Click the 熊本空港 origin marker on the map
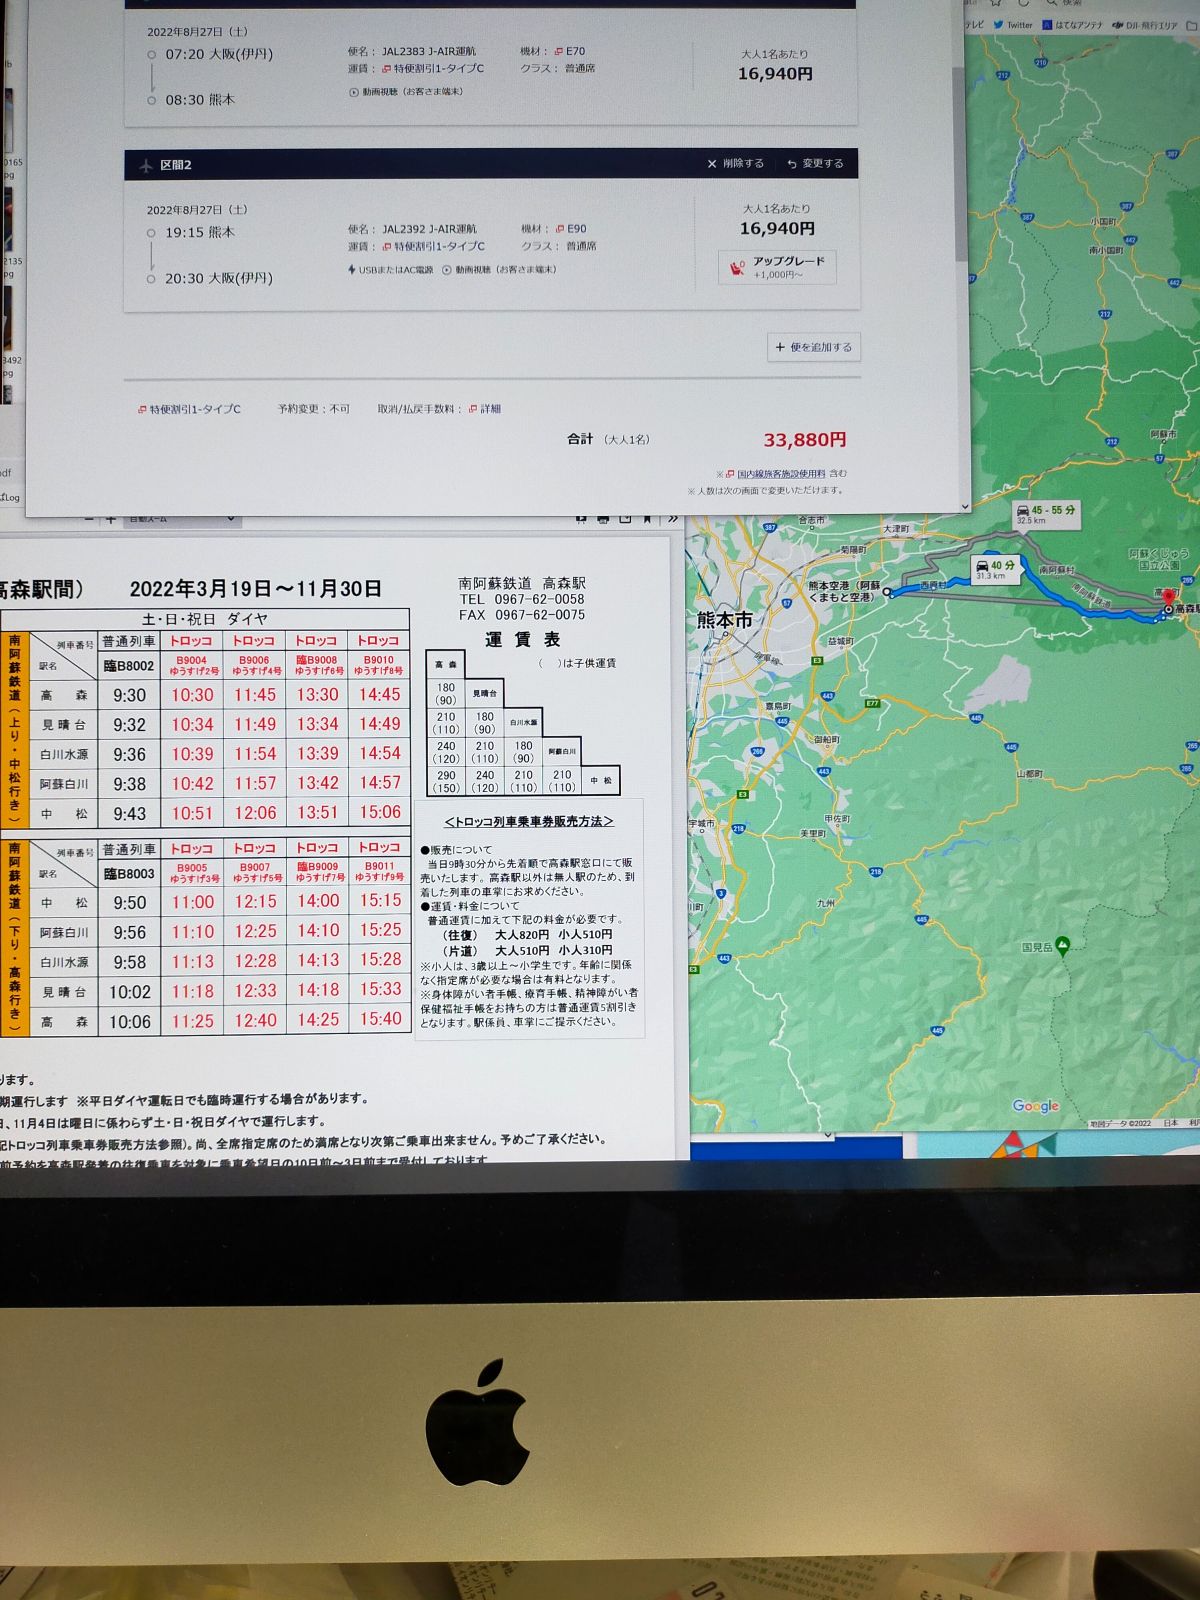The height and width of the screenshot is (1600, 1200). 887,593
